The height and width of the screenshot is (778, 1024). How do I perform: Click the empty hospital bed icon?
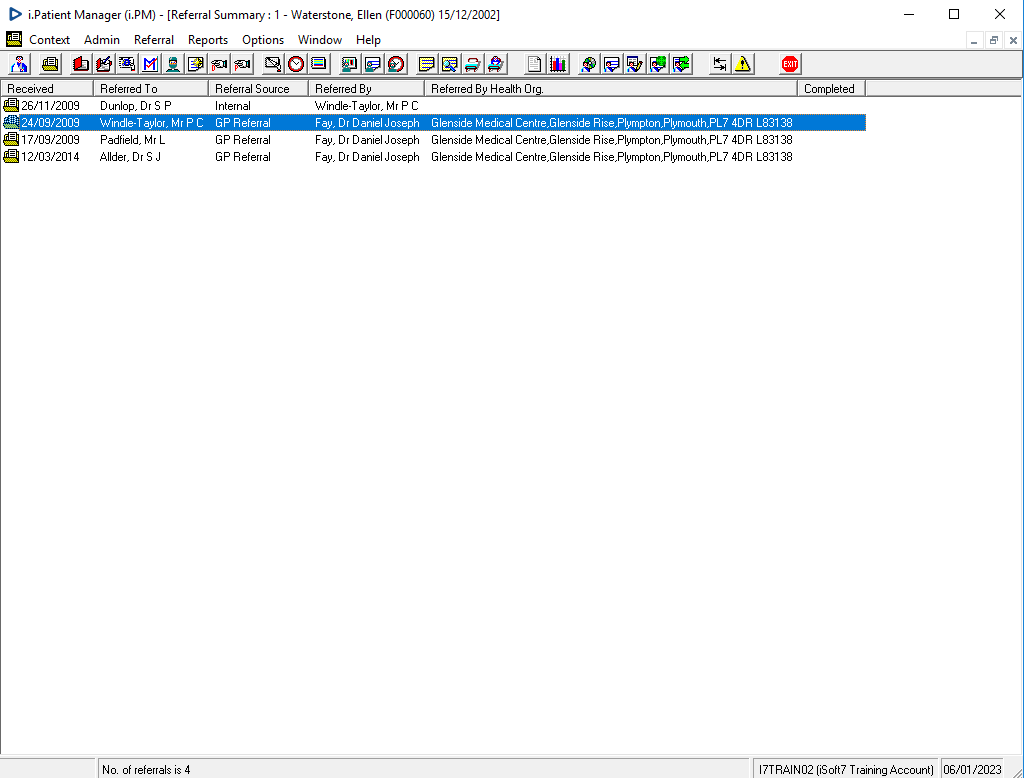pos(473,64)
